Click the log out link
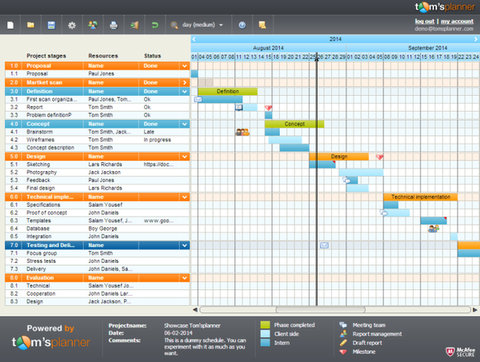 425,21
